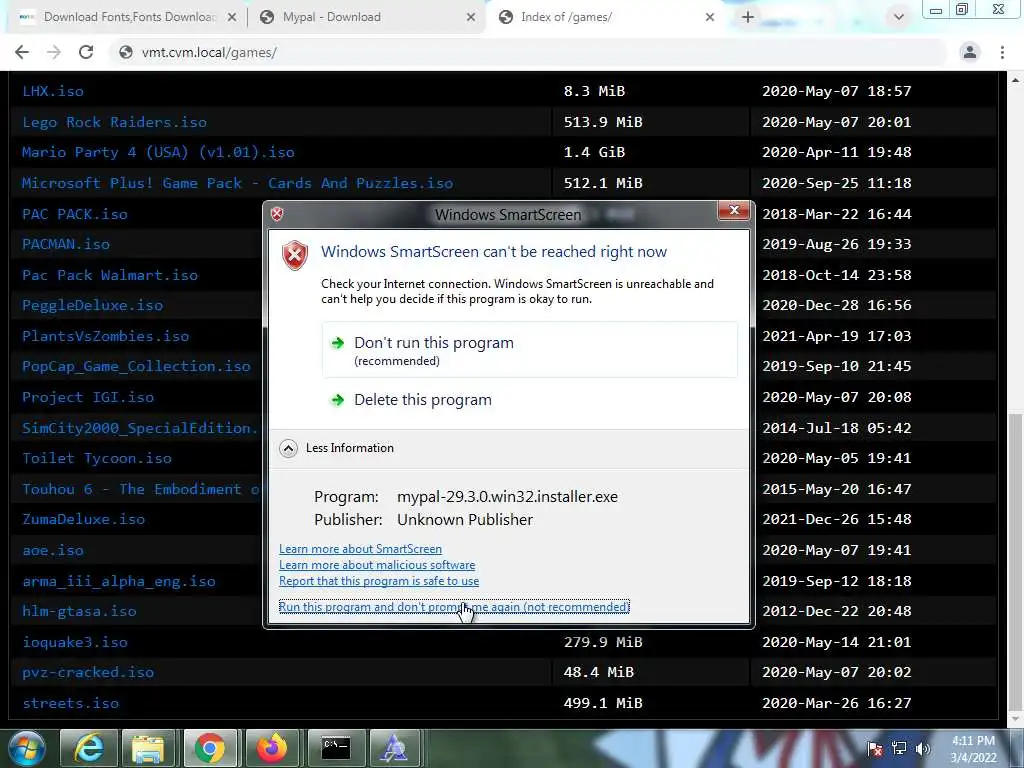1024x768 pixels.
Task: Open PeggleDeluxe.iso link
Action: click(92, 305)
